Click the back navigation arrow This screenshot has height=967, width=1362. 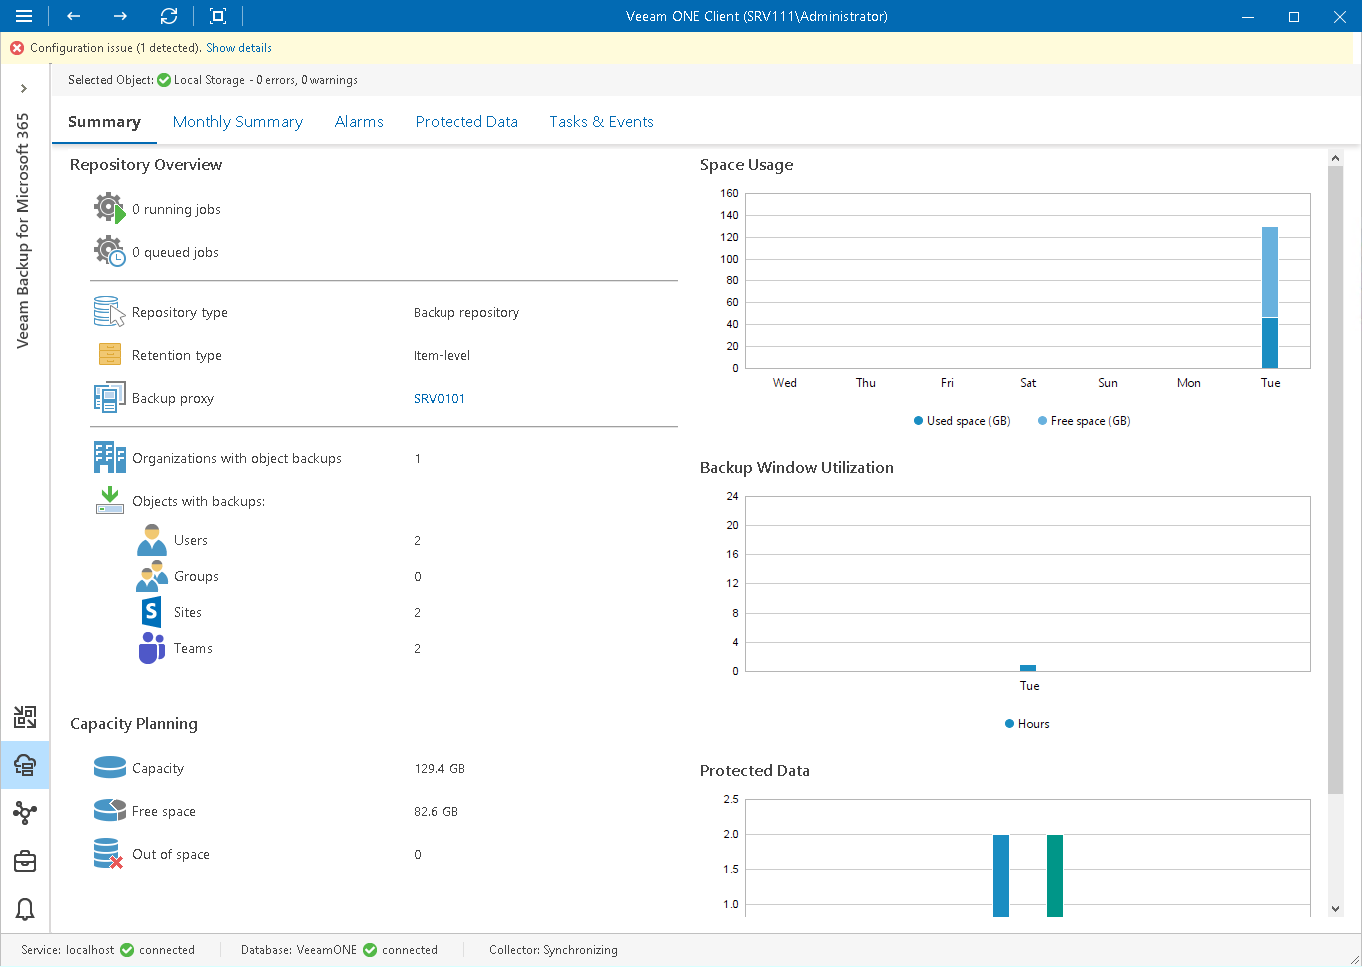tap(70, 16)
